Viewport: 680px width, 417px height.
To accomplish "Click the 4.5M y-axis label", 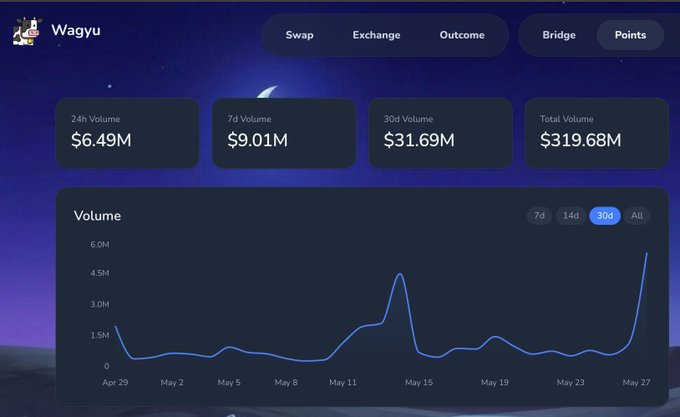I will click(100, 273).
